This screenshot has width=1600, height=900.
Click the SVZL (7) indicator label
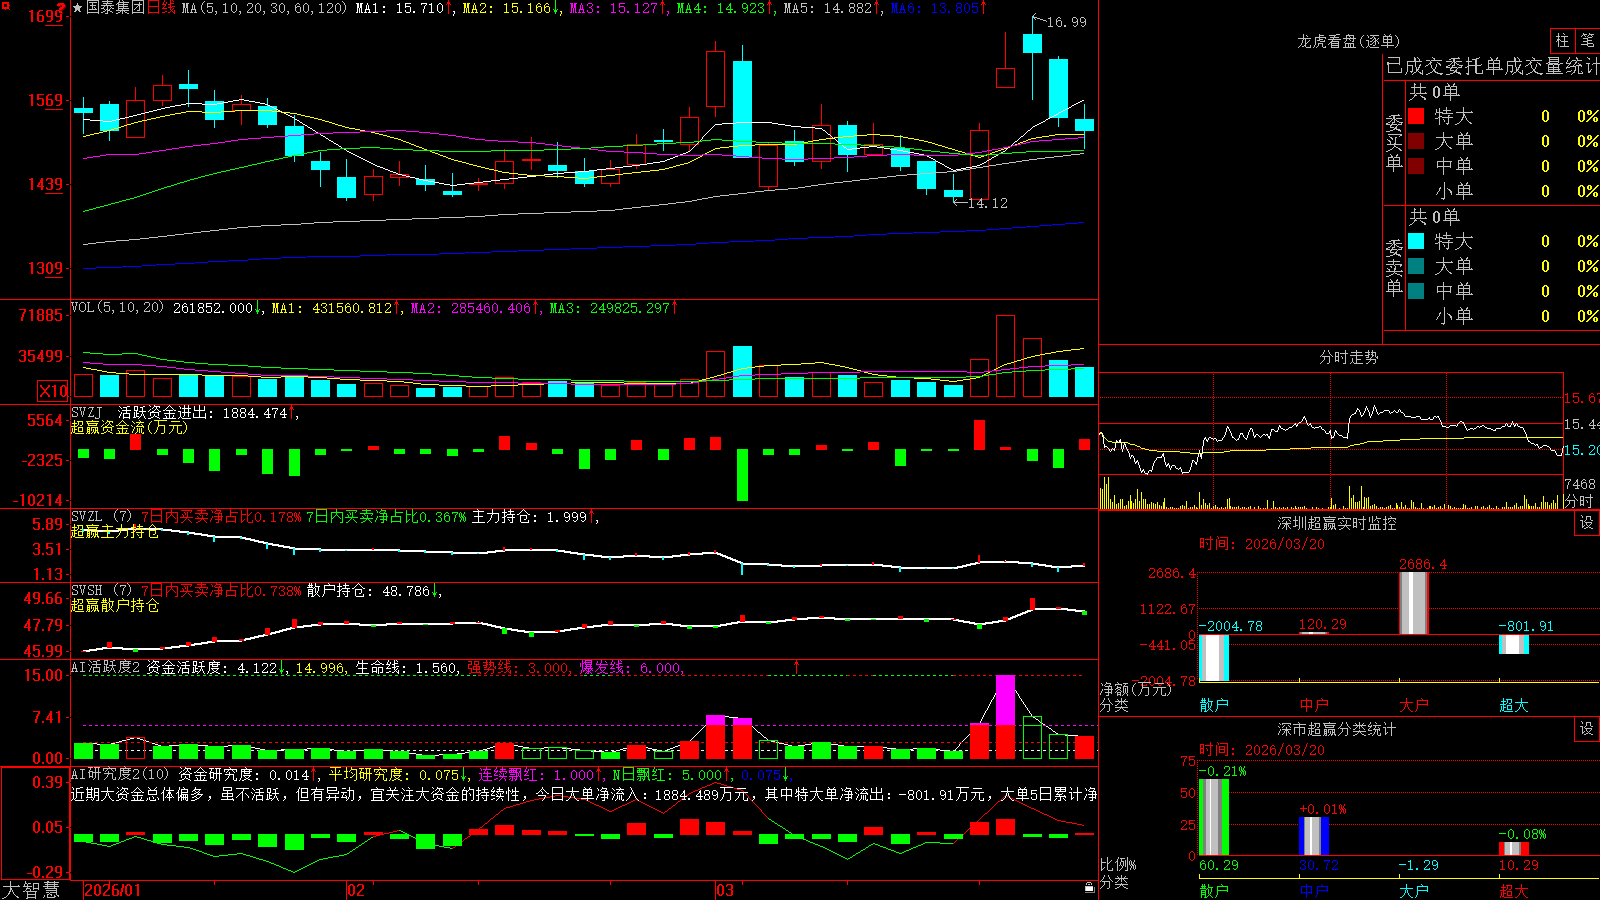101,517
